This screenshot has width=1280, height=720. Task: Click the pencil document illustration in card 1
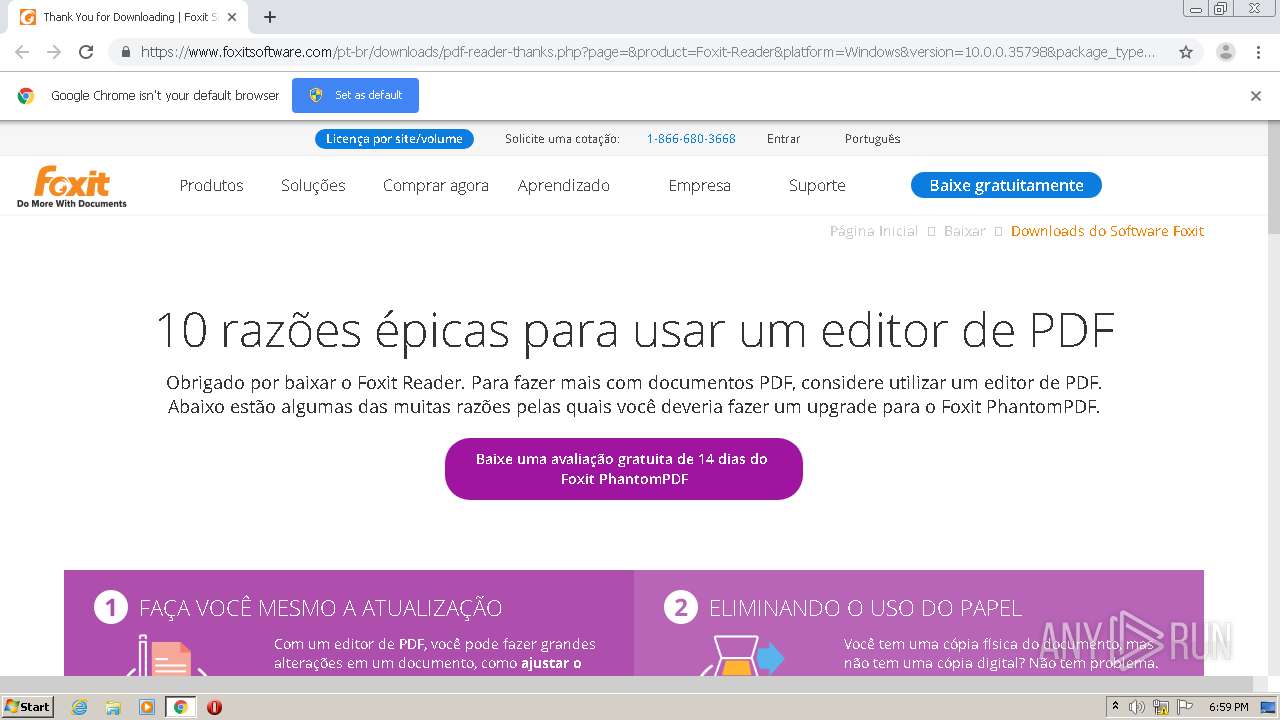click(x=167, y=656)
